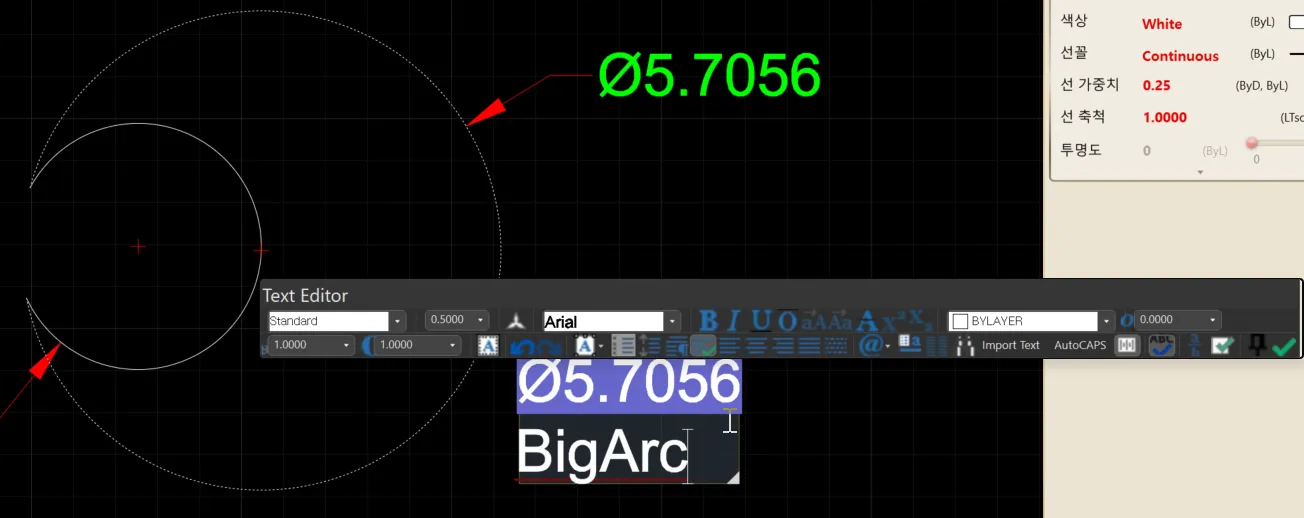Click the transparency slider handle
Viewport: 1304px width, 518px height.
coord(1252,143)
